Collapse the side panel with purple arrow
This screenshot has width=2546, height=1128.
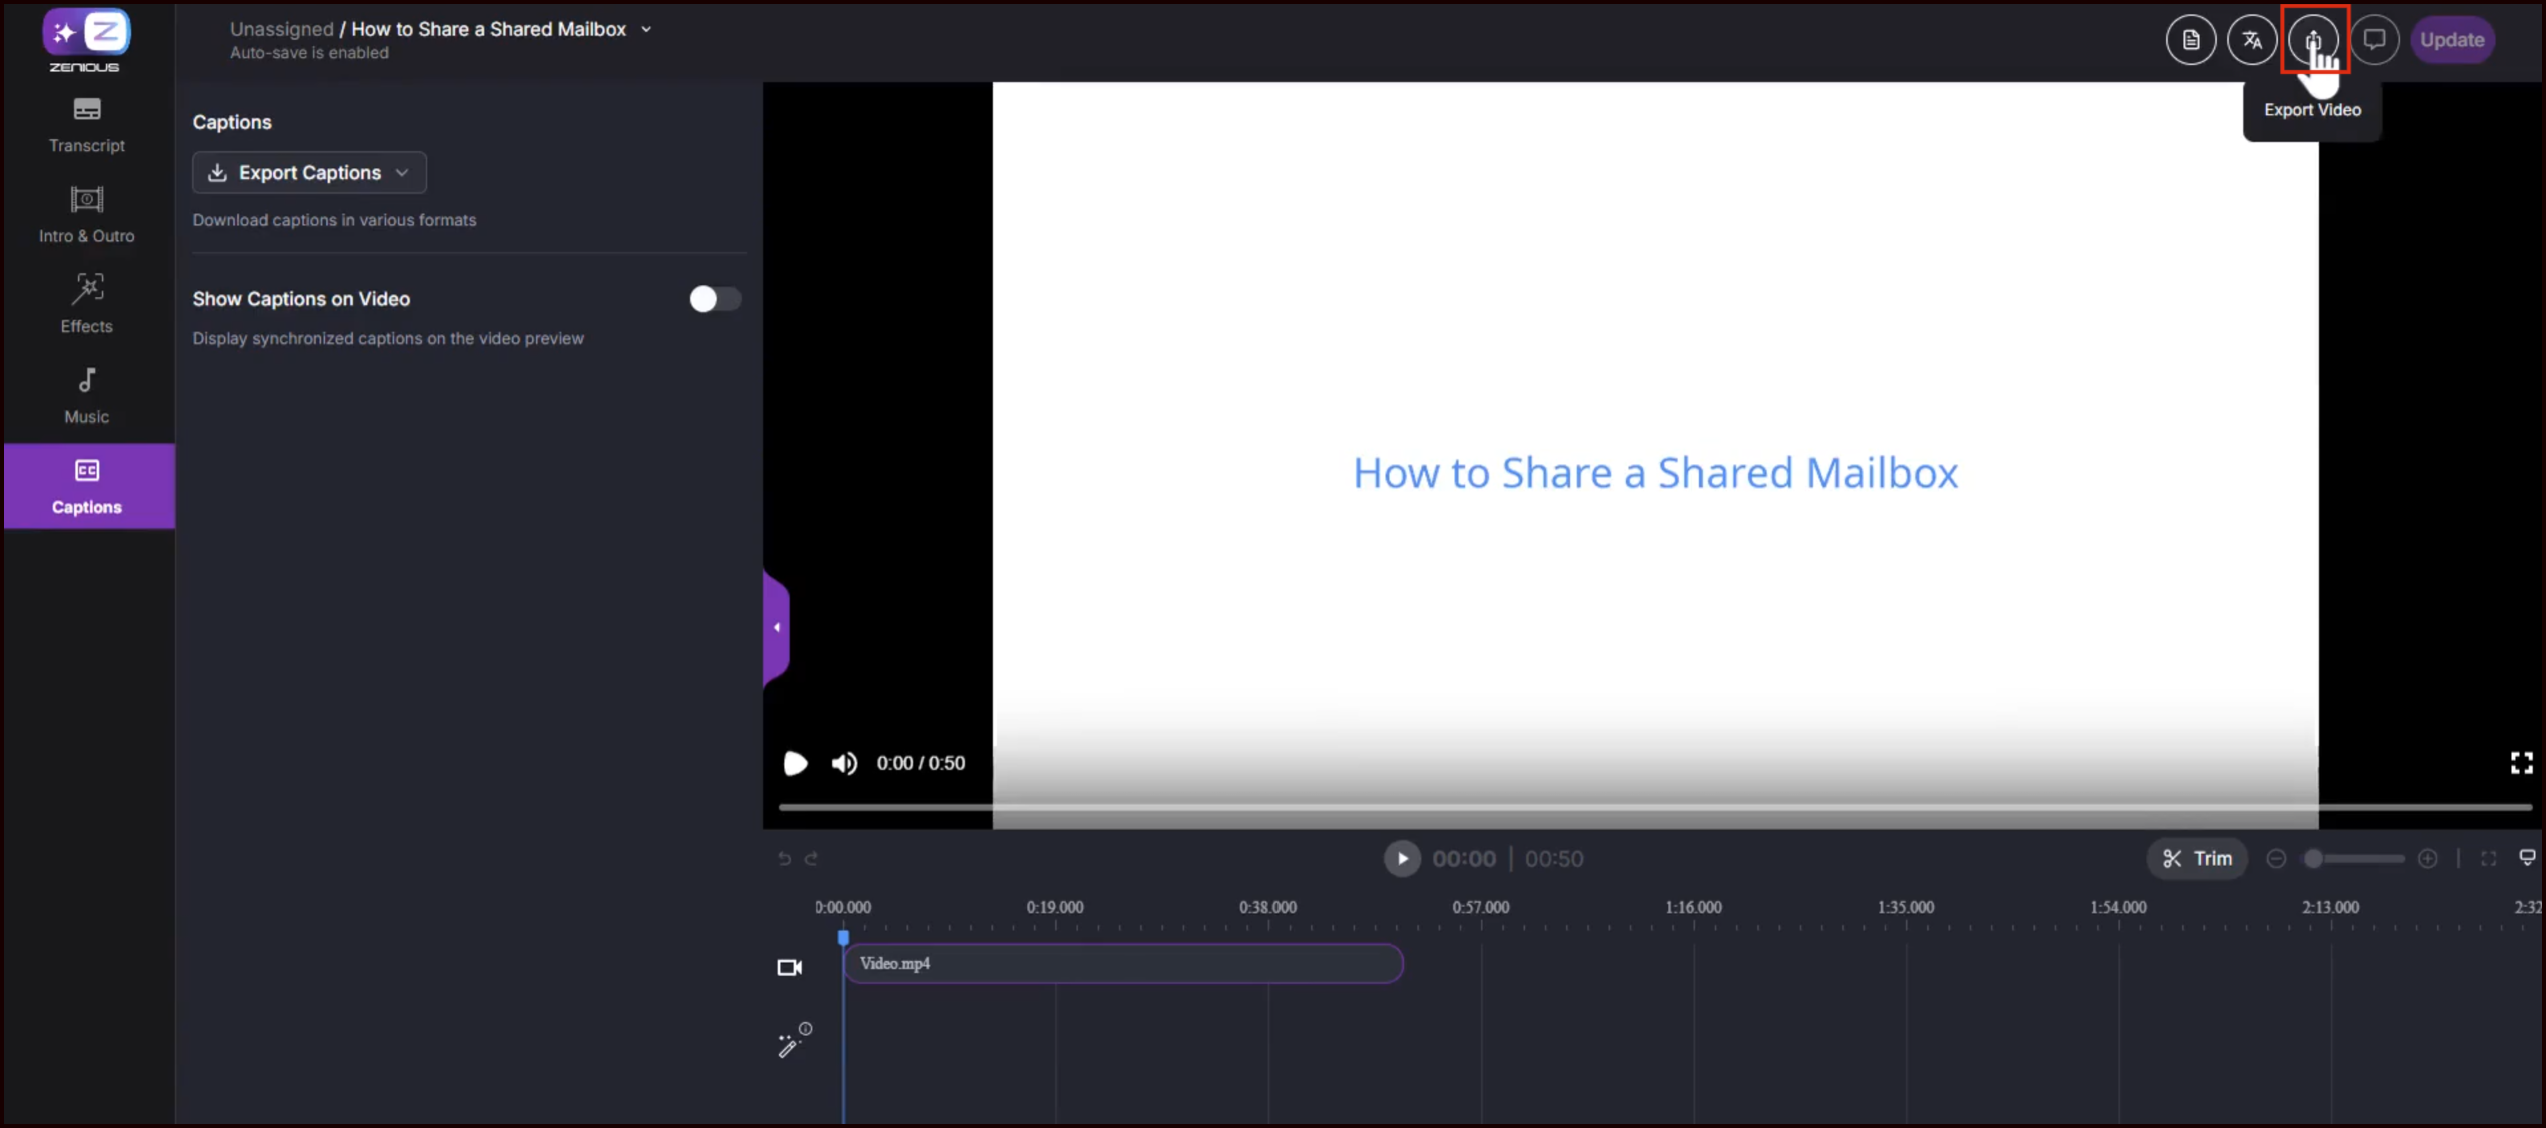777,628
